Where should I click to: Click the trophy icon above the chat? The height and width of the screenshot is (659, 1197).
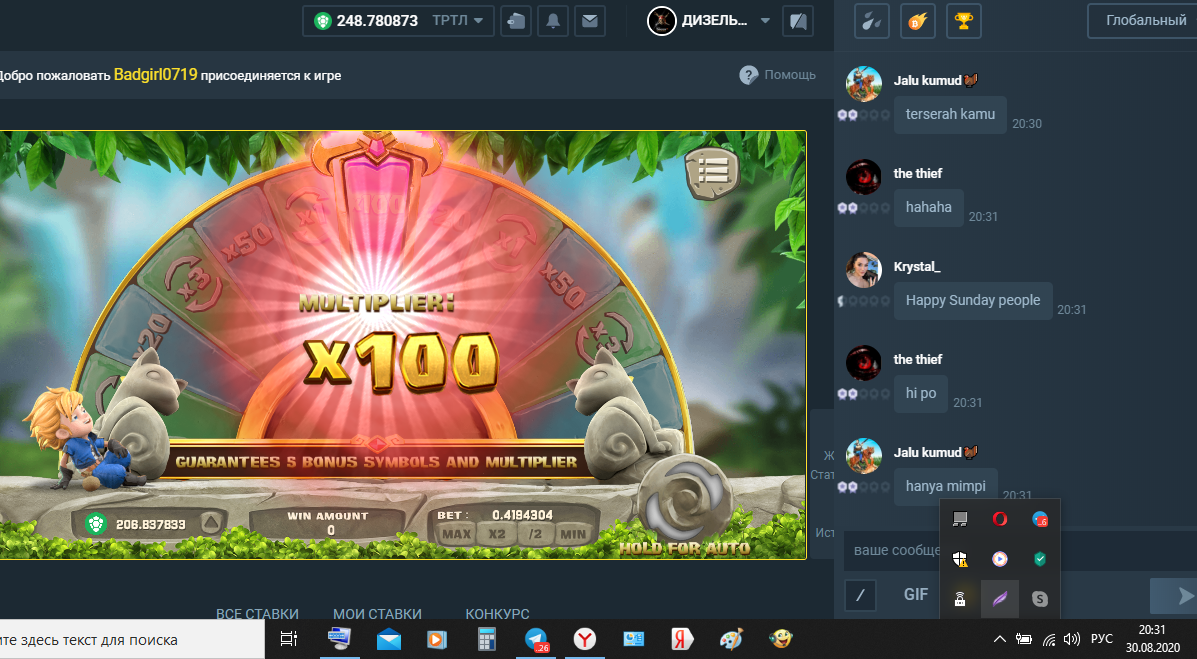coord(963,21)
